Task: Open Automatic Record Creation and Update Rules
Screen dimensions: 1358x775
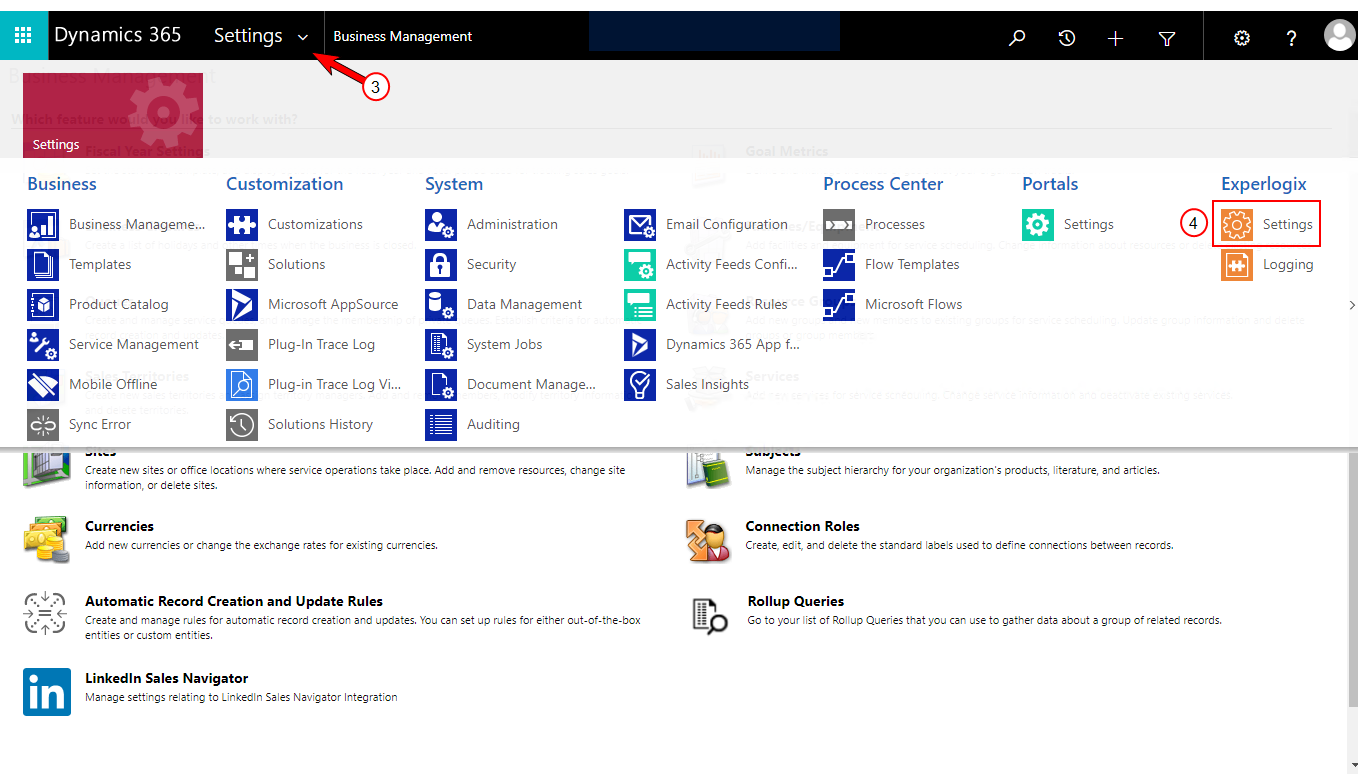Action: (x=234, y=601)
